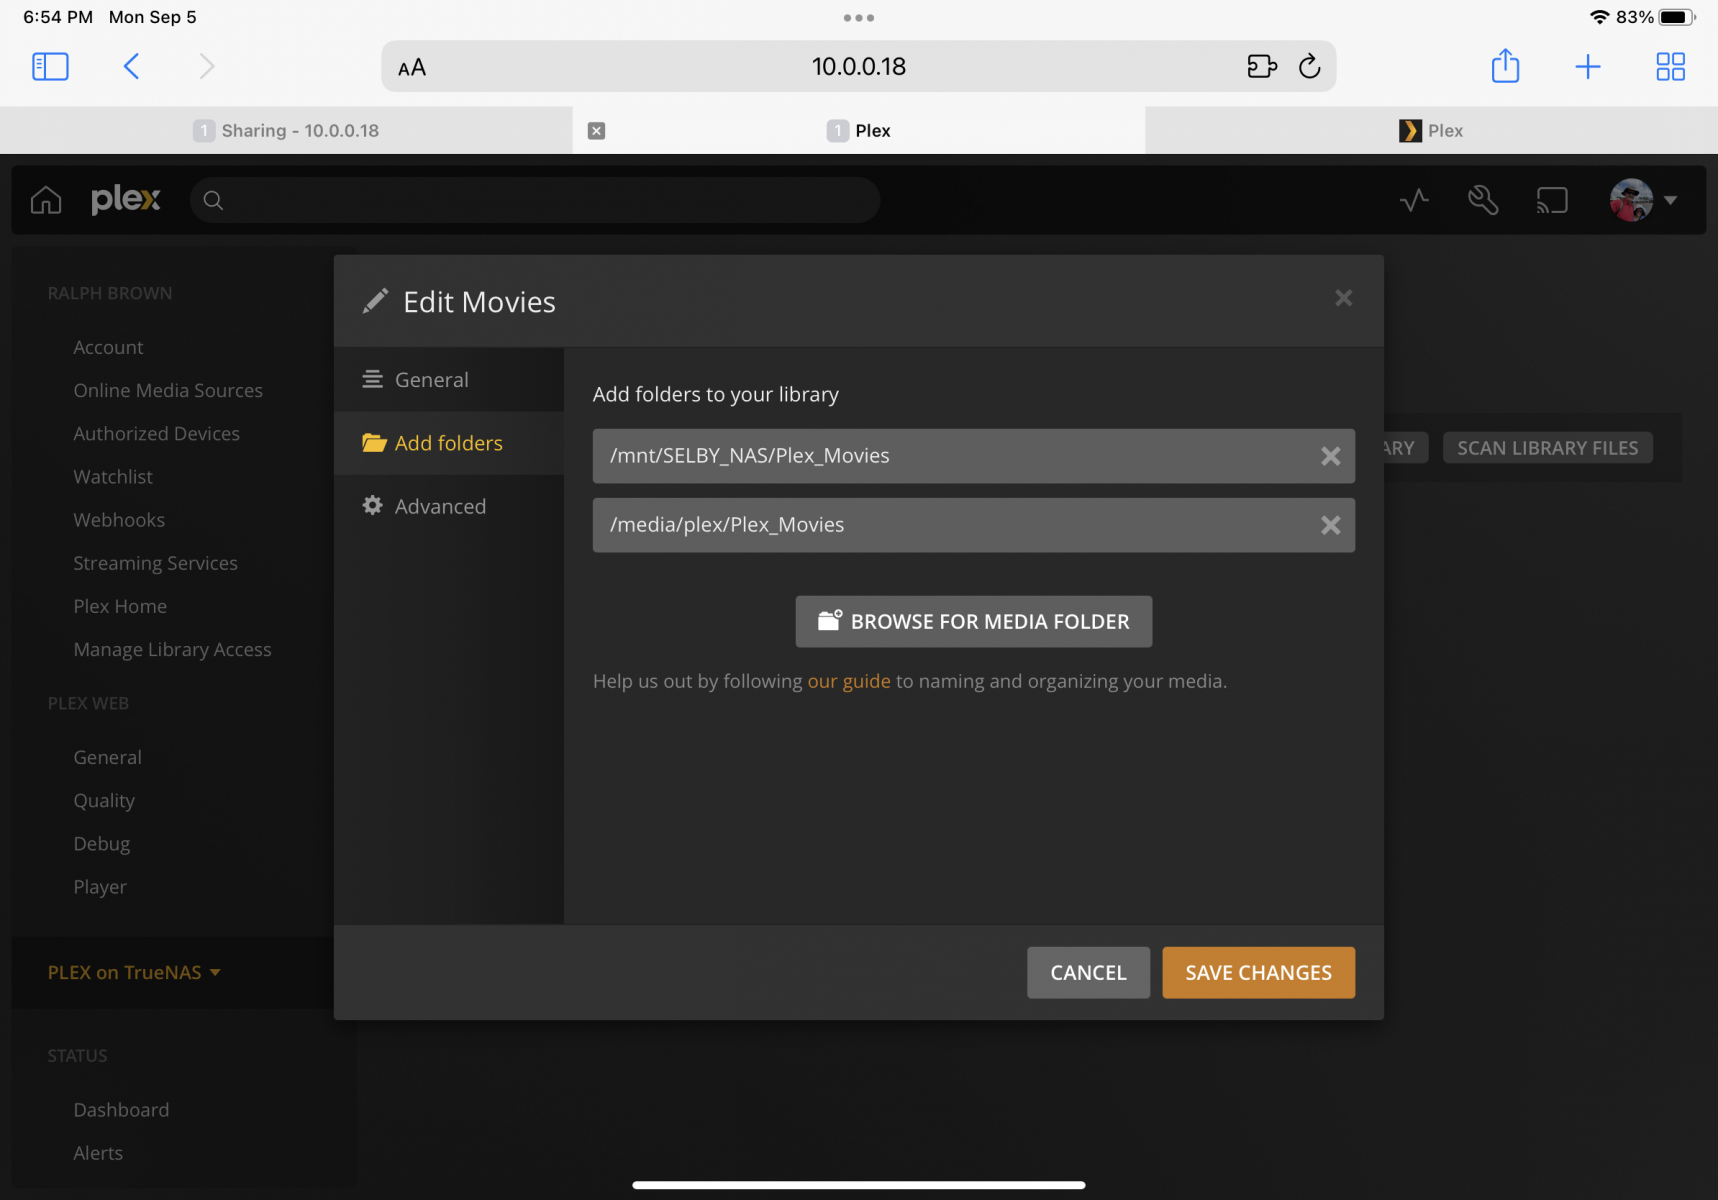Expand the PLEX on TrueNAS server dropdown
The image size is (1718, 1200).
(134, 972)
